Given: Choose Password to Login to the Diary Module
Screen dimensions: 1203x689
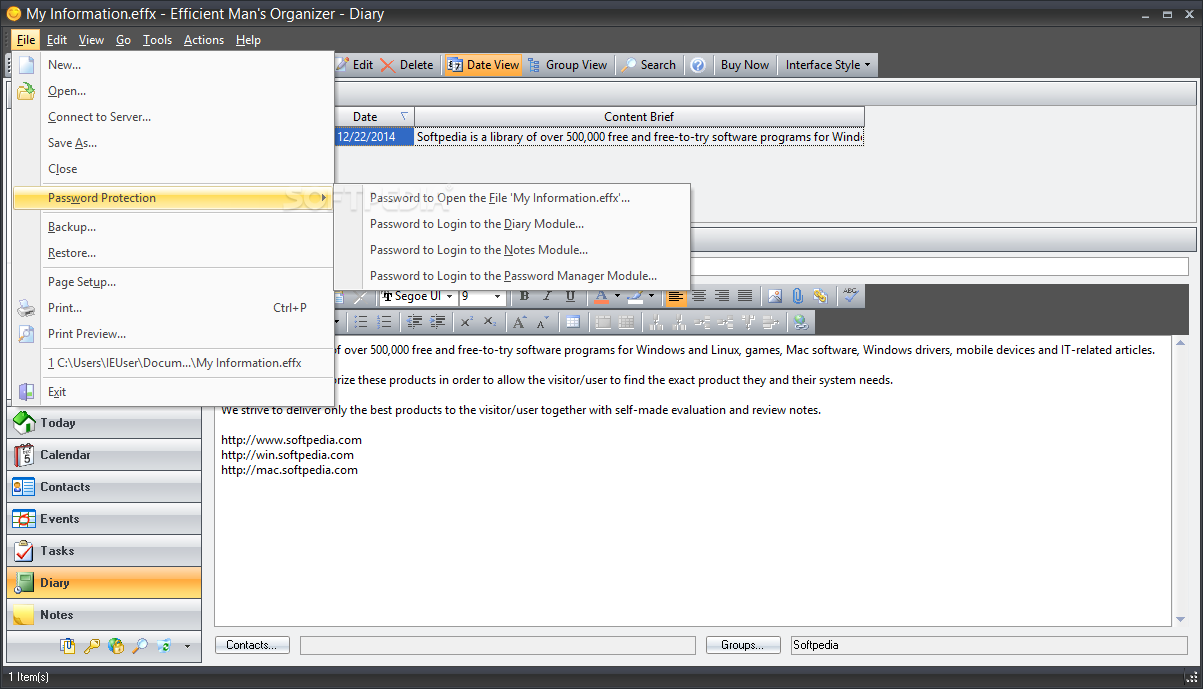Looking at the screenshot, I should click(512, 224).
